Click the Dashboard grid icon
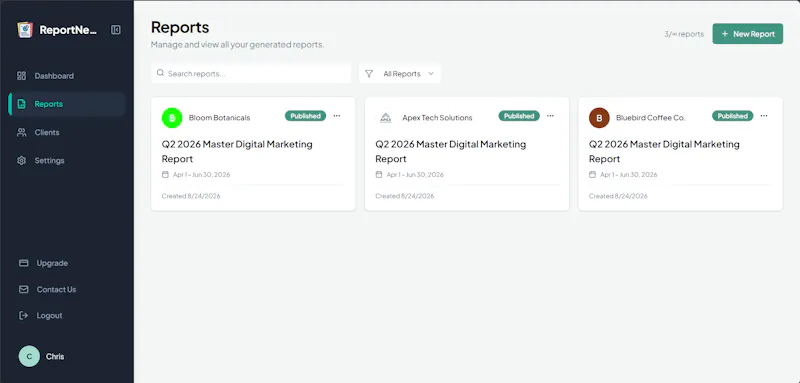800x383 pixels. 21,76
